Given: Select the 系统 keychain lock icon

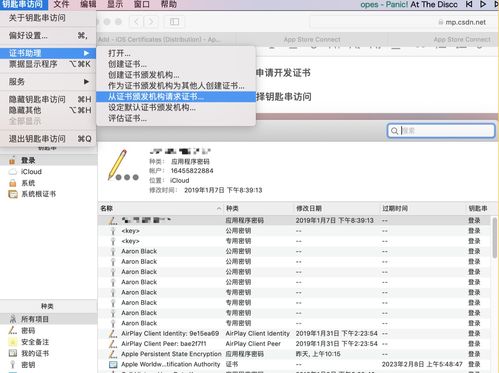Looking at the screenshot, I should tap(13, 183).
